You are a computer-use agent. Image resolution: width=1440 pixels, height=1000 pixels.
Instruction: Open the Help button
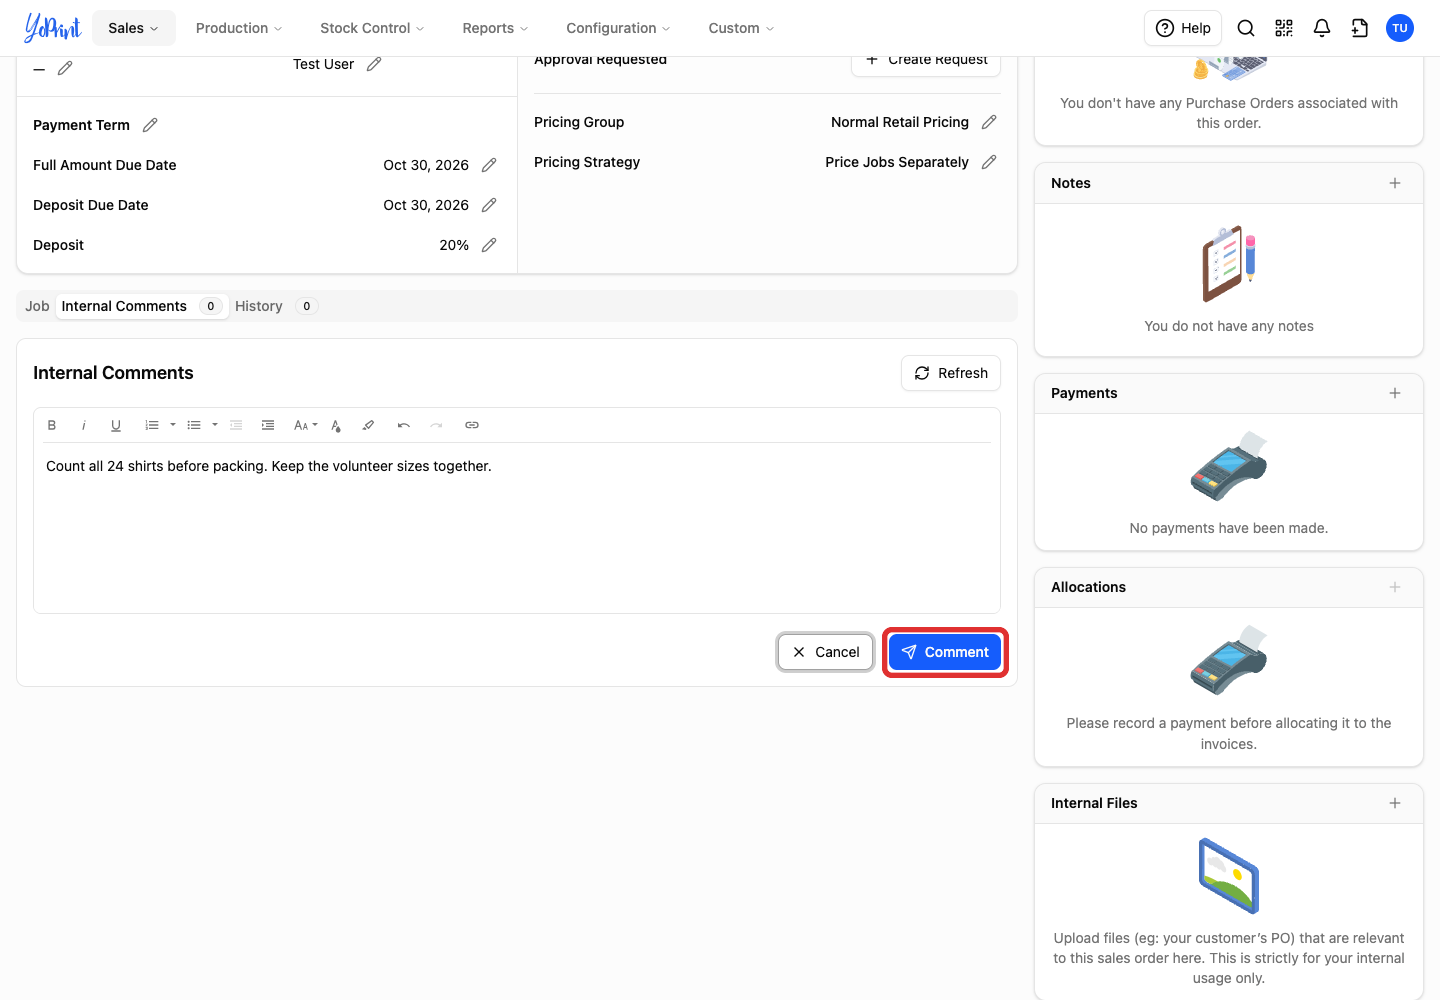[x=1183, y=28]
